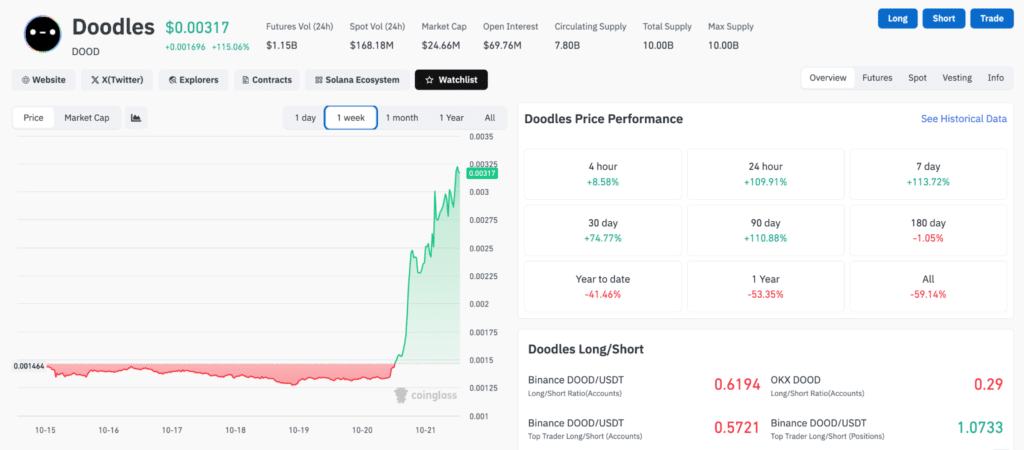
Task: Click the $0.00317 header price
Action: 197,27
